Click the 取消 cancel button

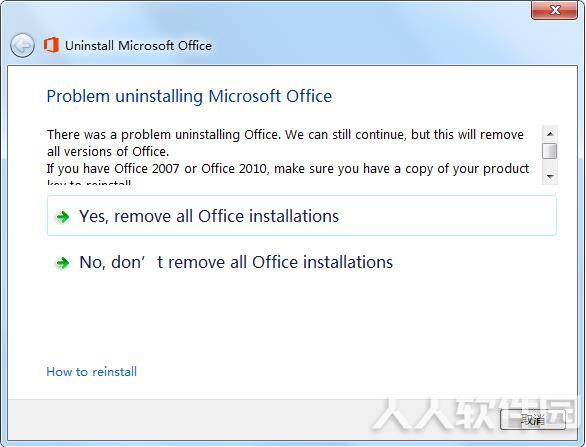tap(533, 420)
